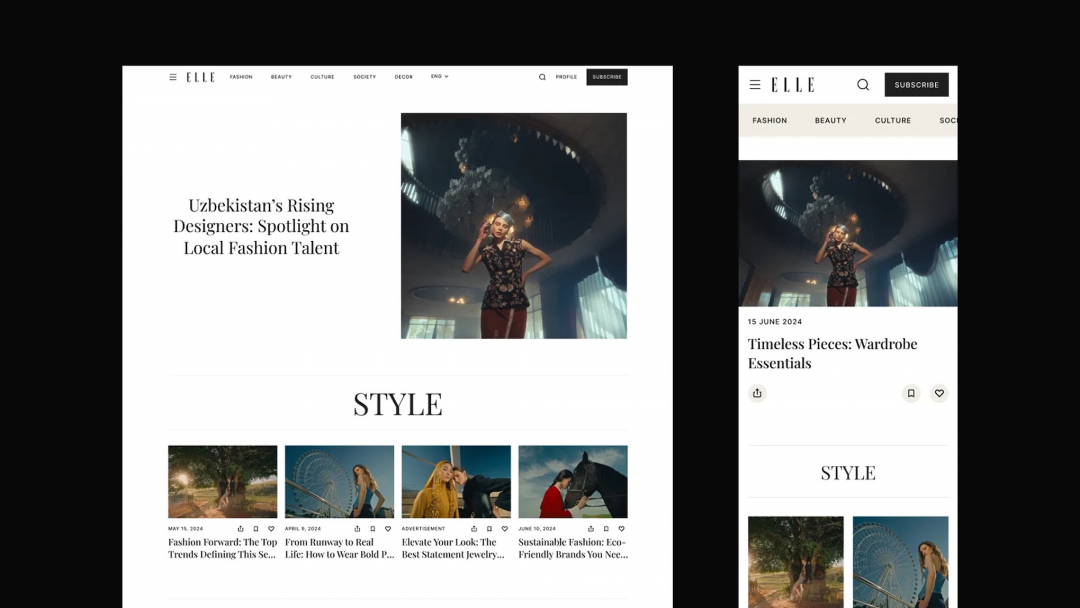Like the Fashion Forward trends article
The height and width of the screenshot is (608, 1080).
272,528
